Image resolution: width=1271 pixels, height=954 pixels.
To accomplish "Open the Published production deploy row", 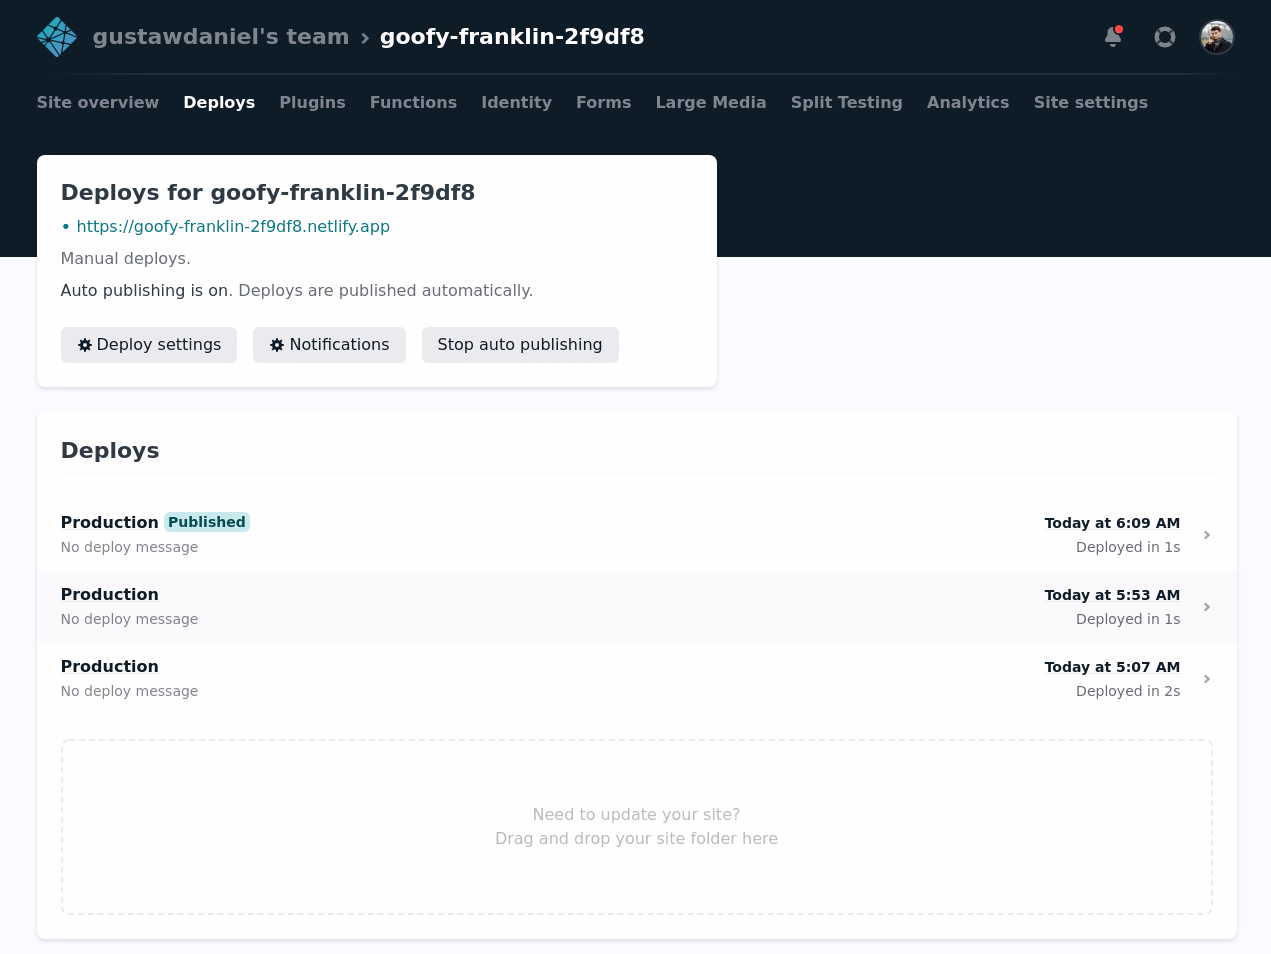I will (637, 535).
